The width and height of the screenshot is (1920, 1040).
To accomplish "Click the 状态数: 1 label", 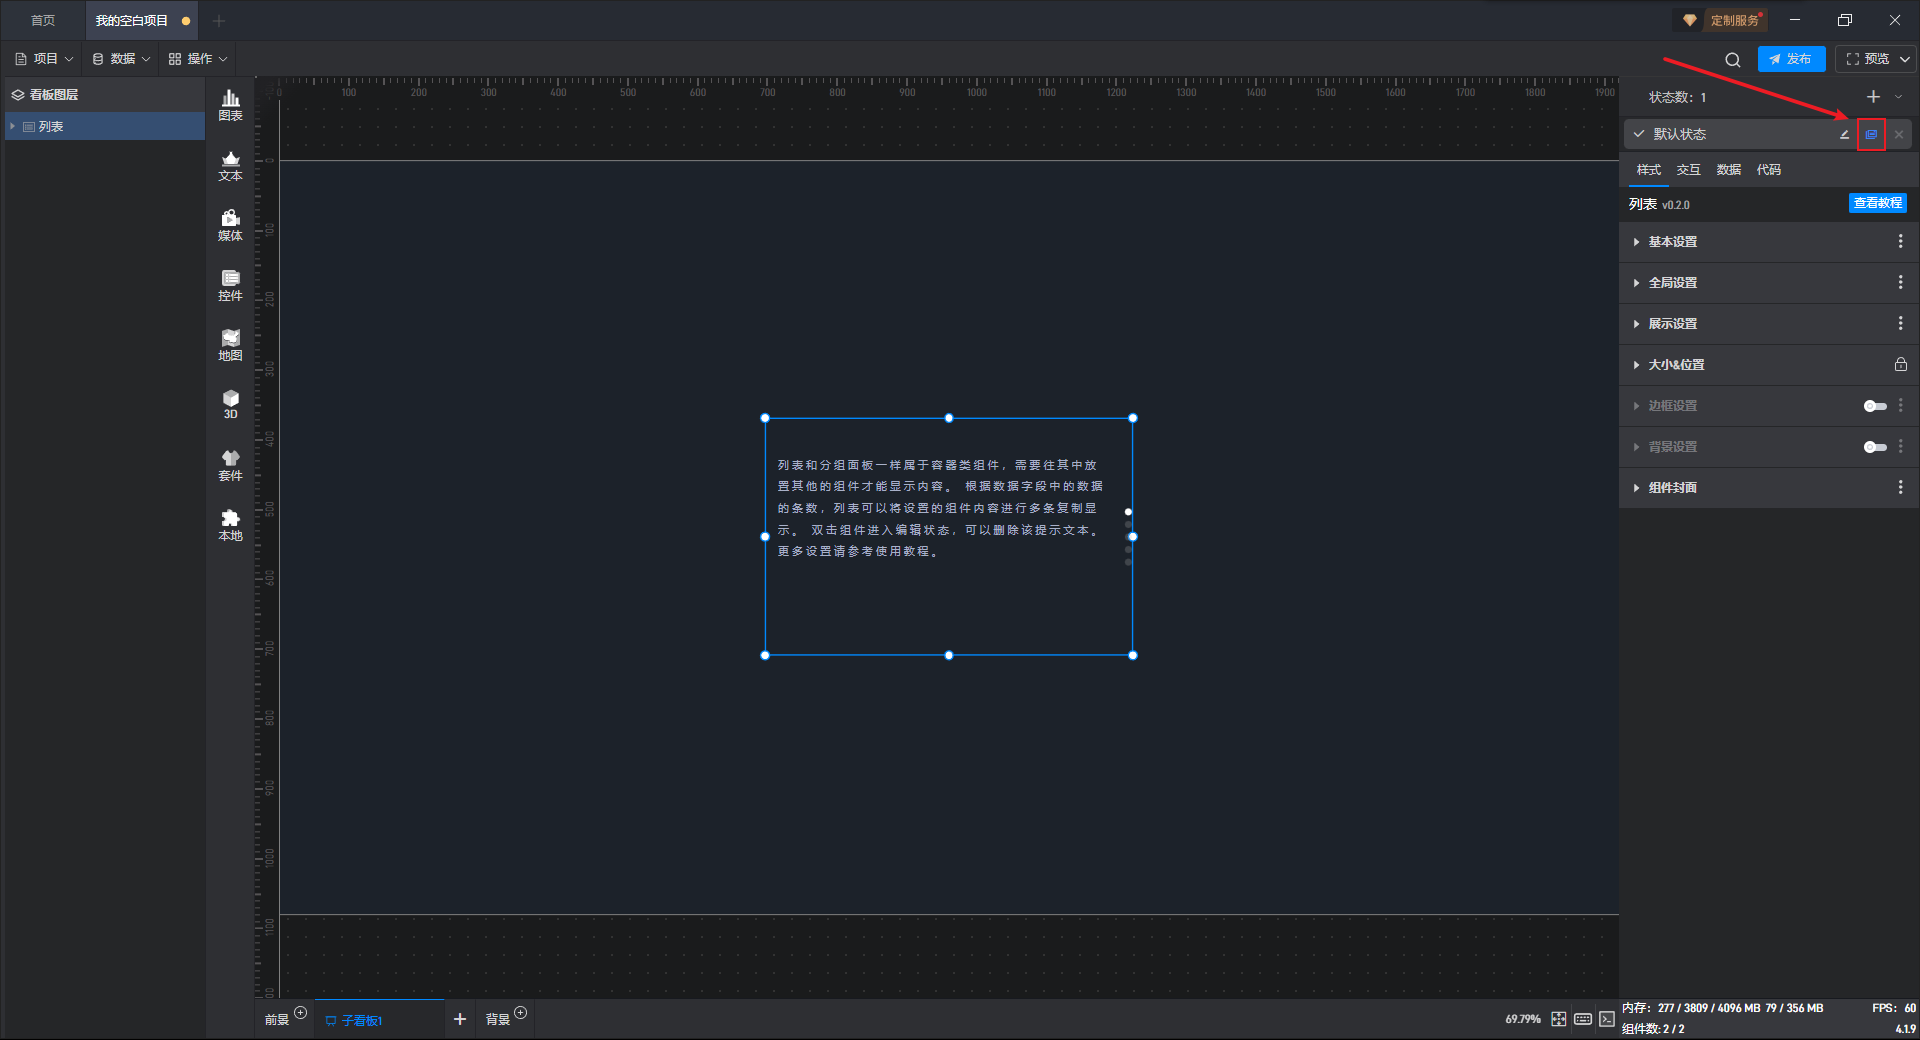I will (1677, 97).
